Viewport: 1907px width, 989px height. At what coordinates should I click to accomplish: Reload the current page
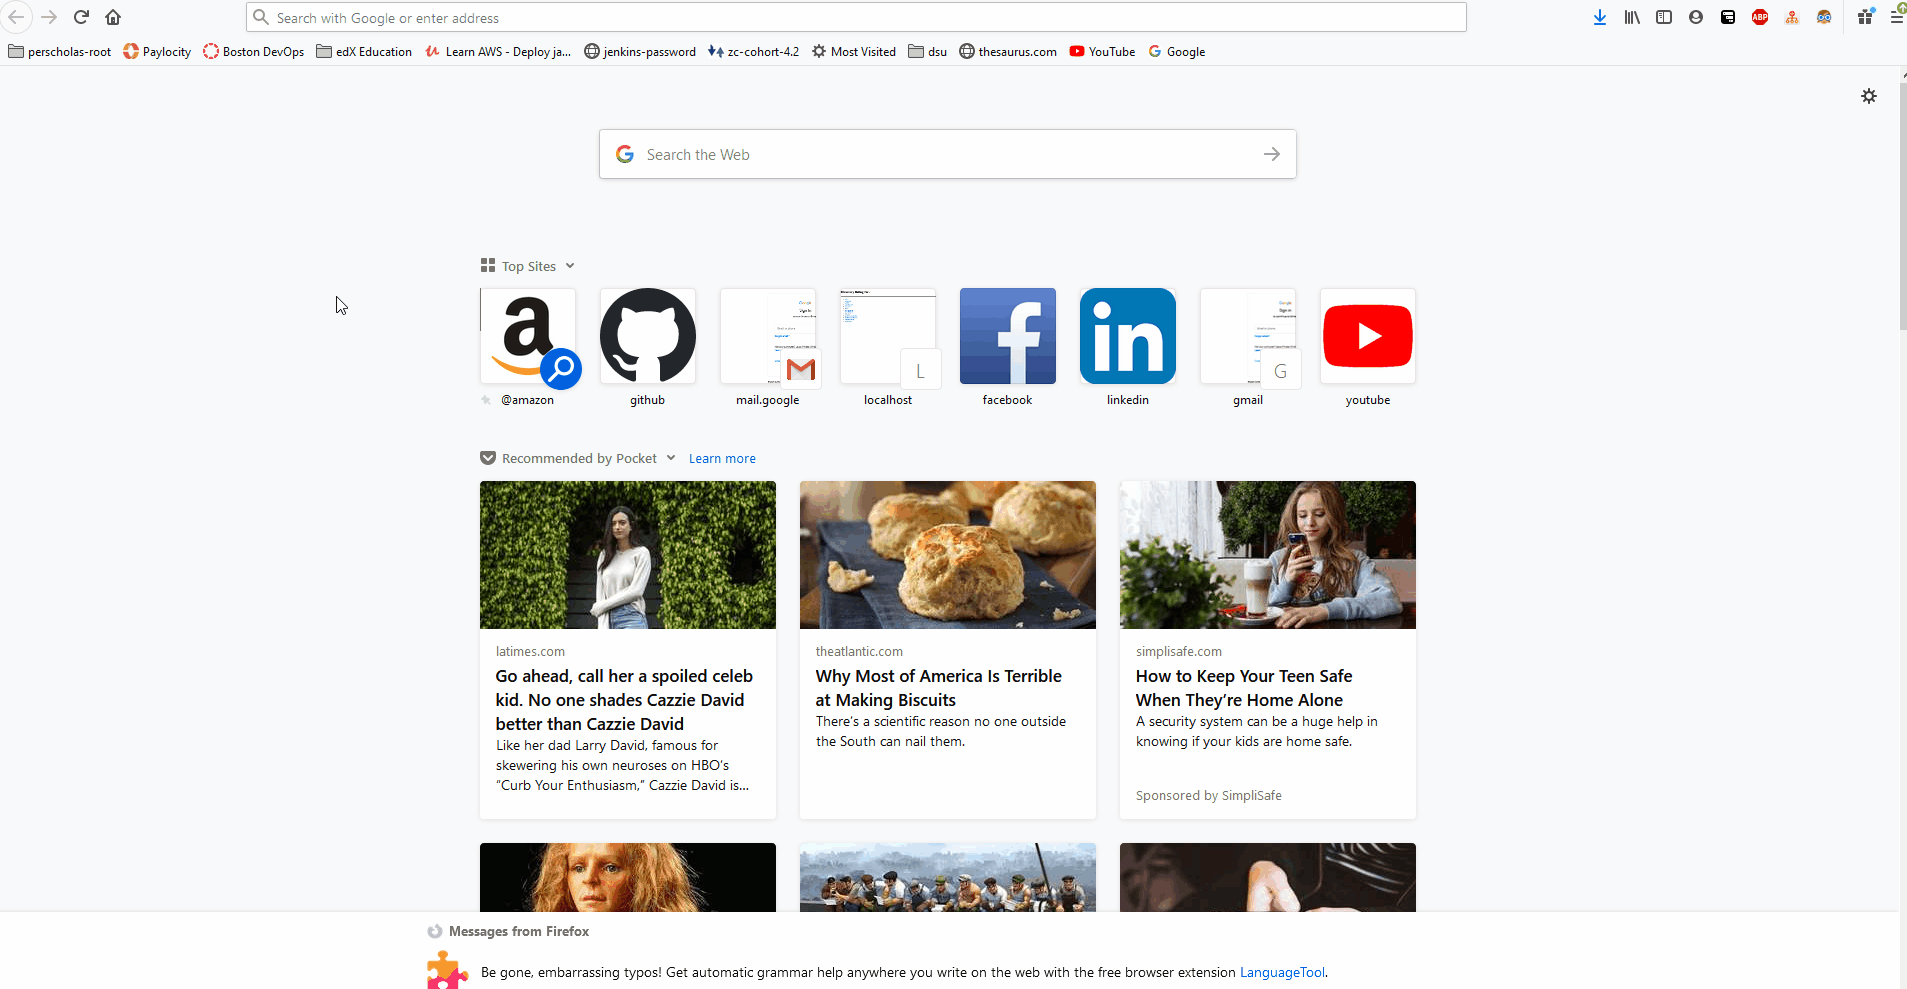(x=81, y=17)
